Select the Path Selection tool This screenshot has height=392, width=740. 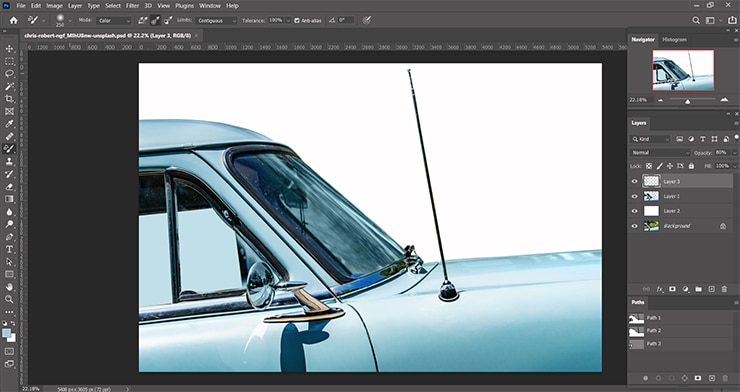tap(9, 261)
